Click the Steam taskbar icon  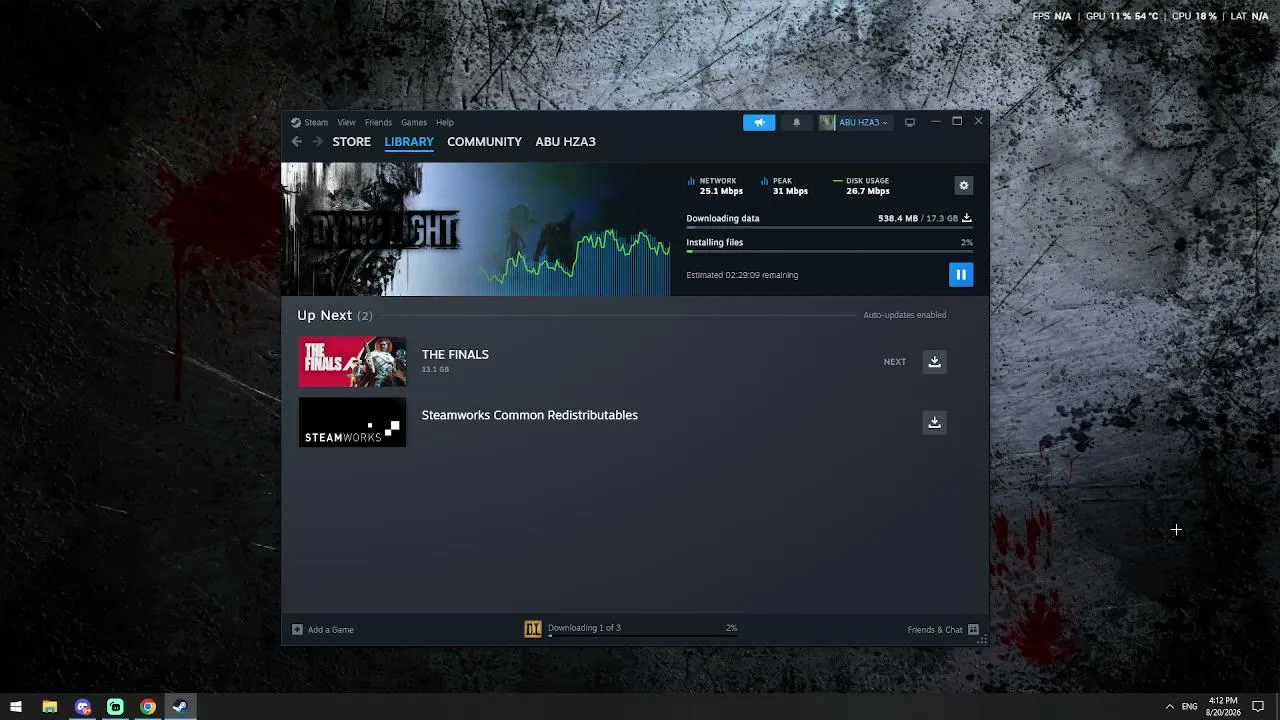pos(180,707)
